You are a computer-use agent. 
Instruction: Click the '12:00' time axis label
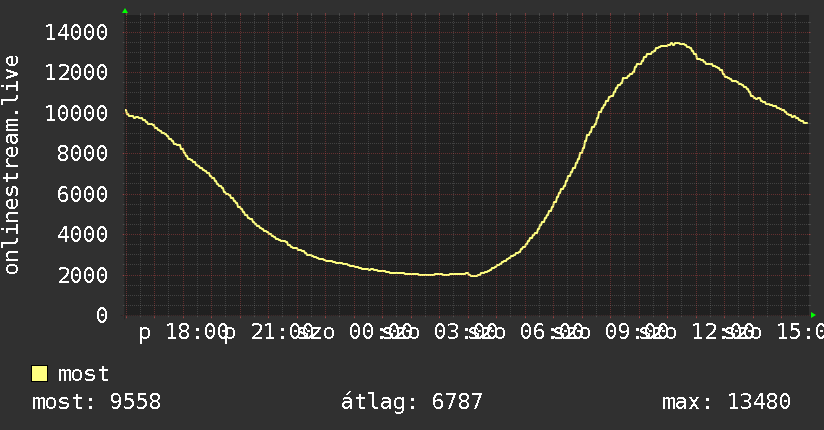coord(722,332)
